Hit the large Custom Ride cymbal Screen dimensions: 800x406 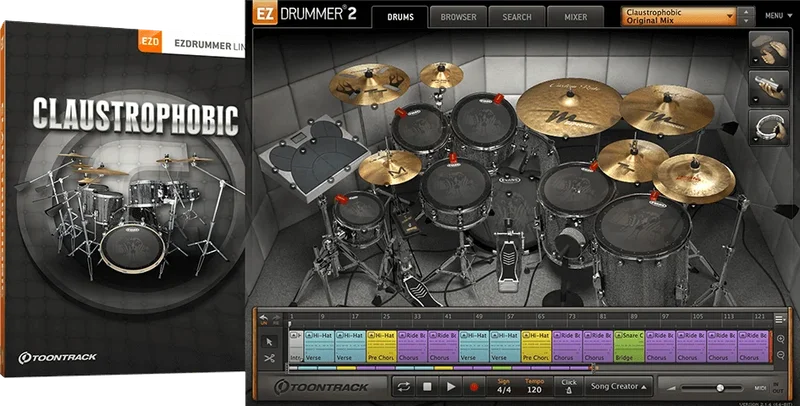point(568,108)
